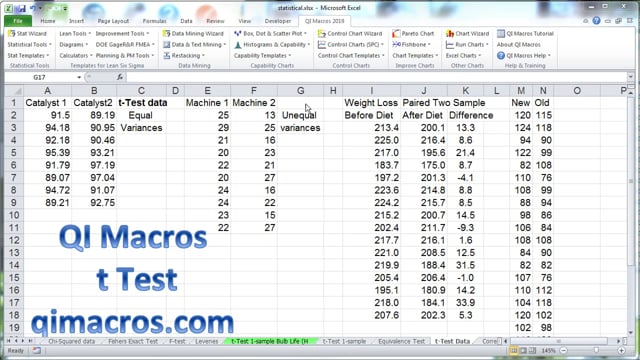Viewport: 640px width, 360px height.
Task: Open Lean Tools dropdown
Action: click(75, 33)
